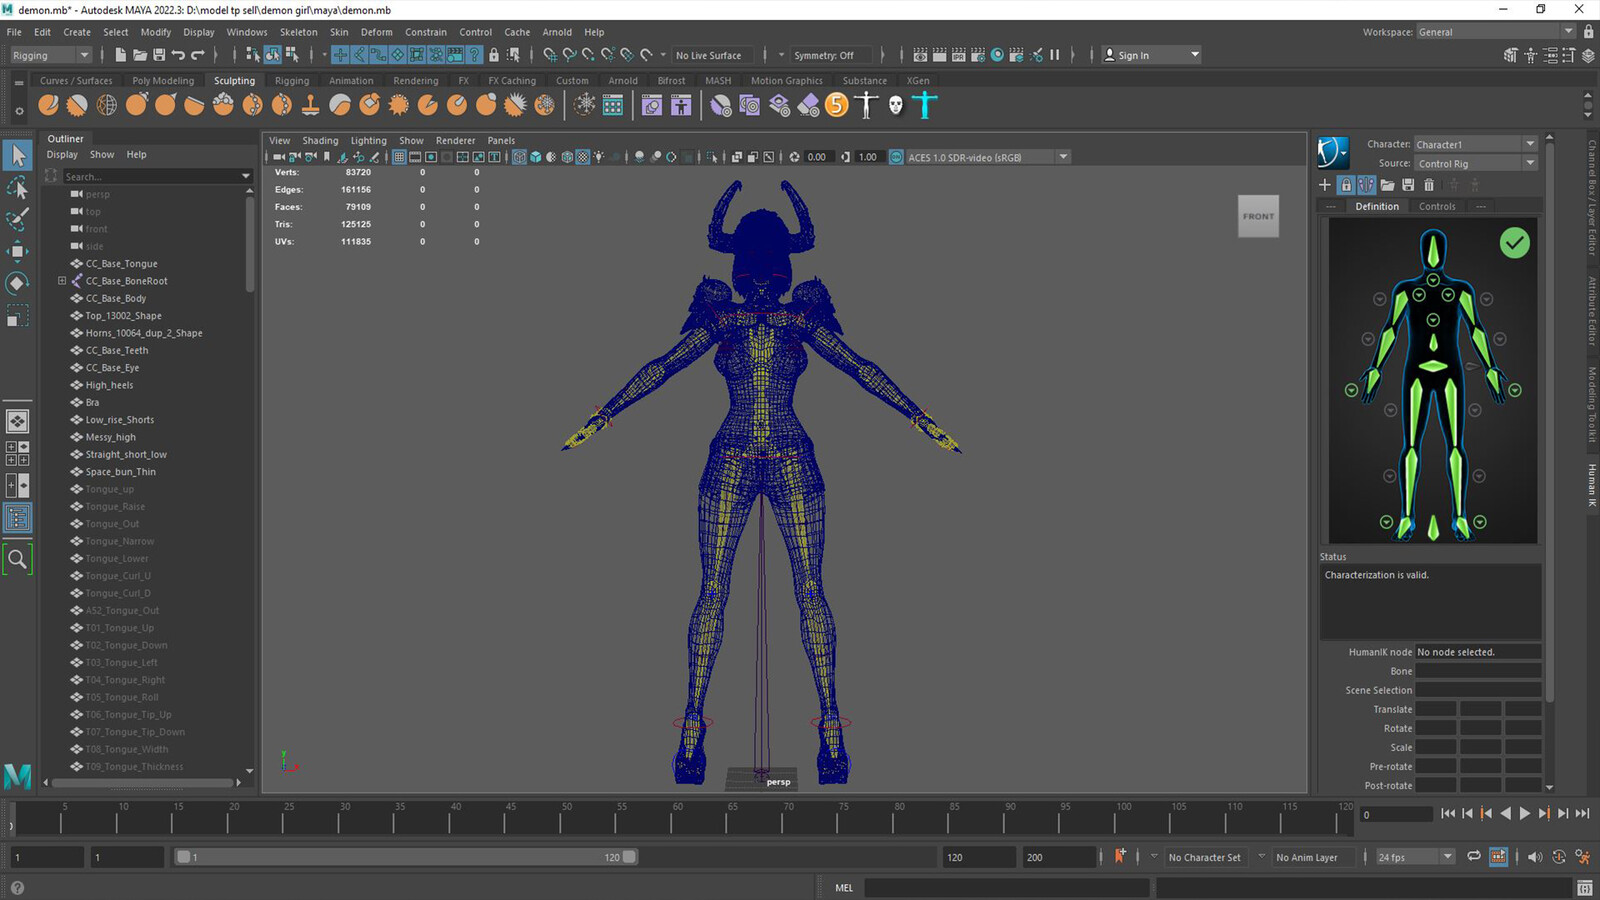The width and height of the screenshot is (1600, 900).
Task: Play the animation forwards
Action: coord(1525,814)
